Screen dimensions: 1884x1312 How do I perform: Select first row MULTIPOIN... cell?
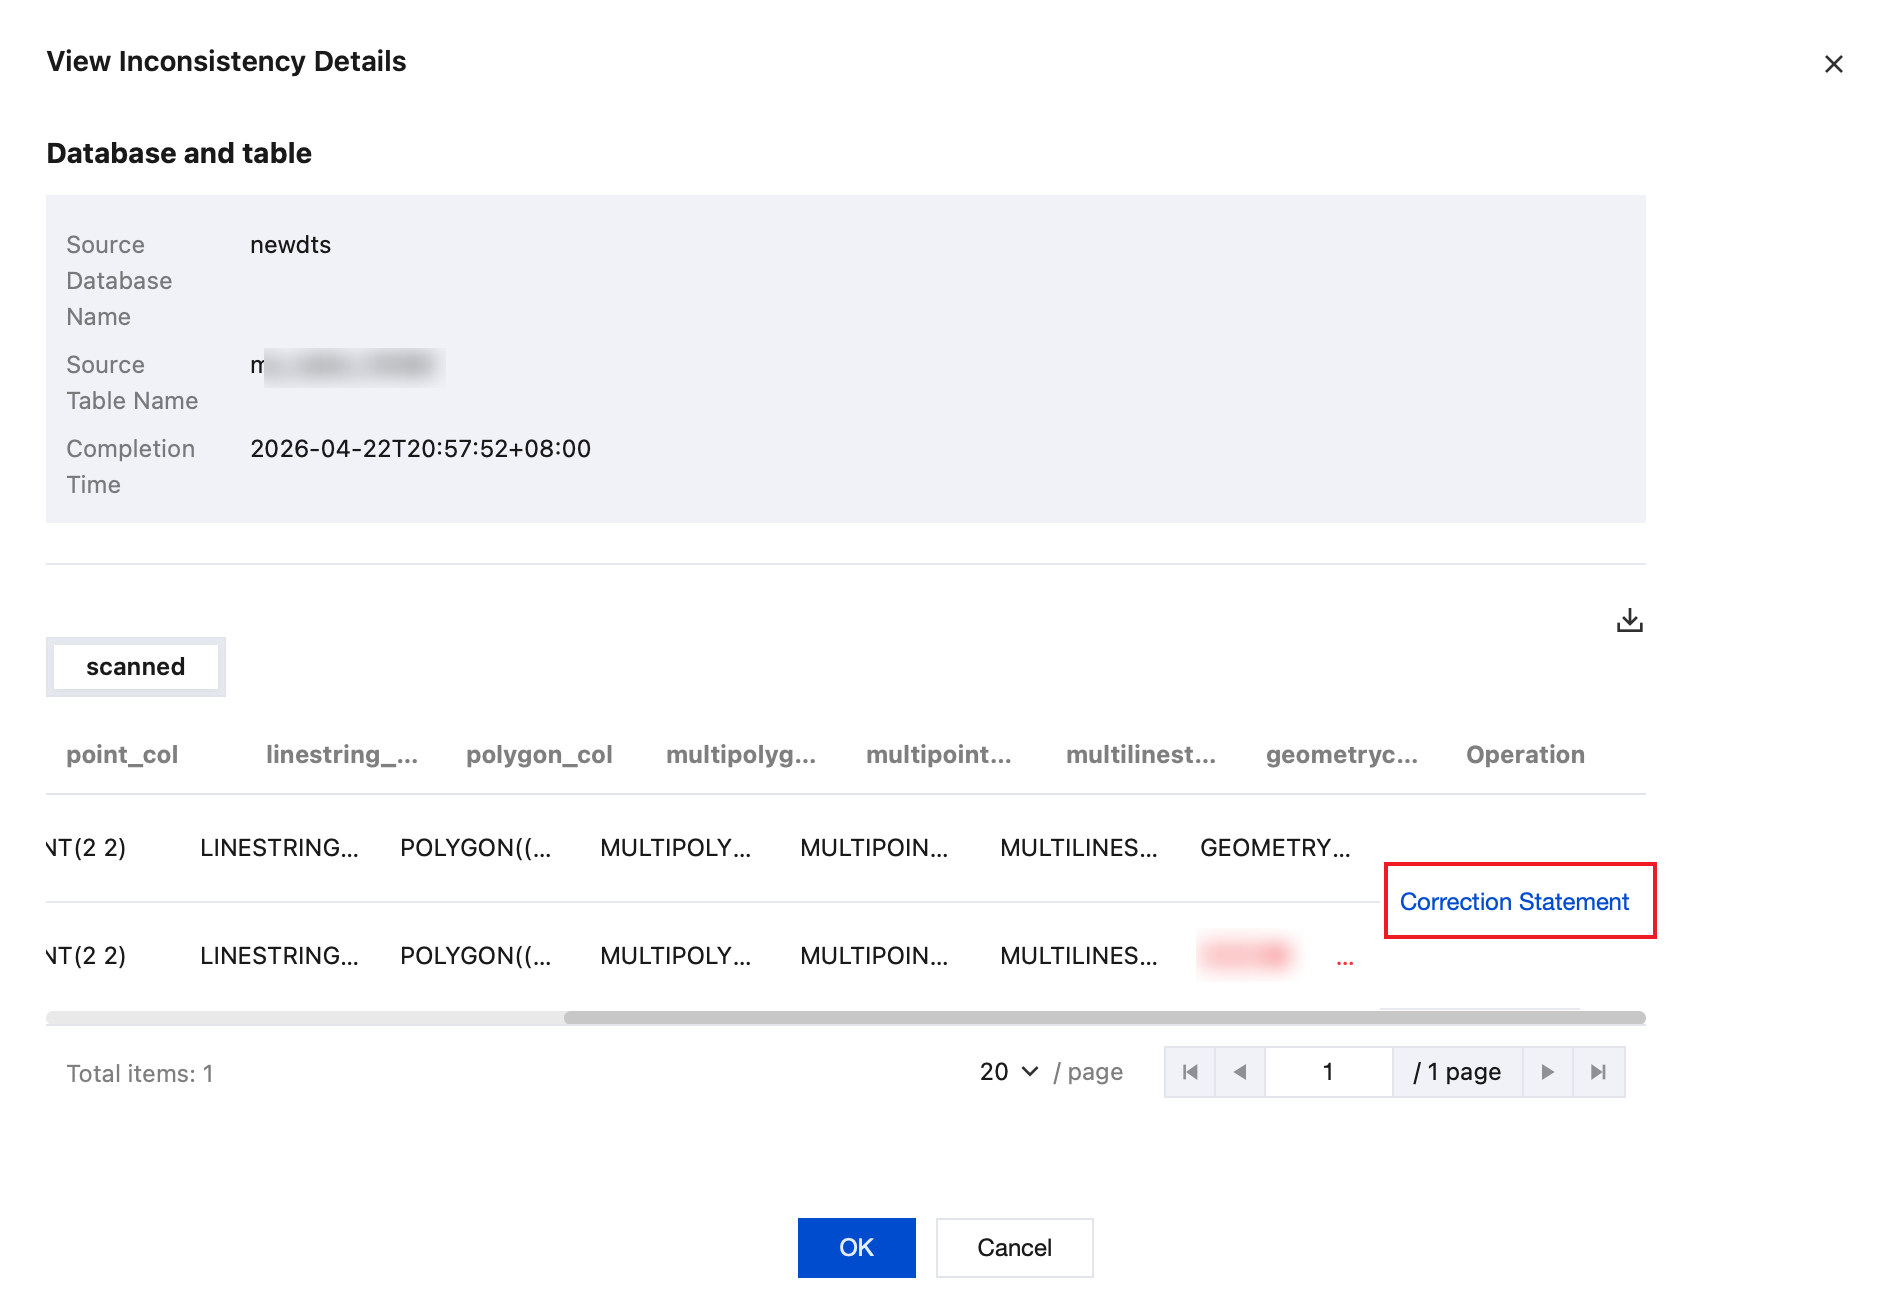pos(874,848)
